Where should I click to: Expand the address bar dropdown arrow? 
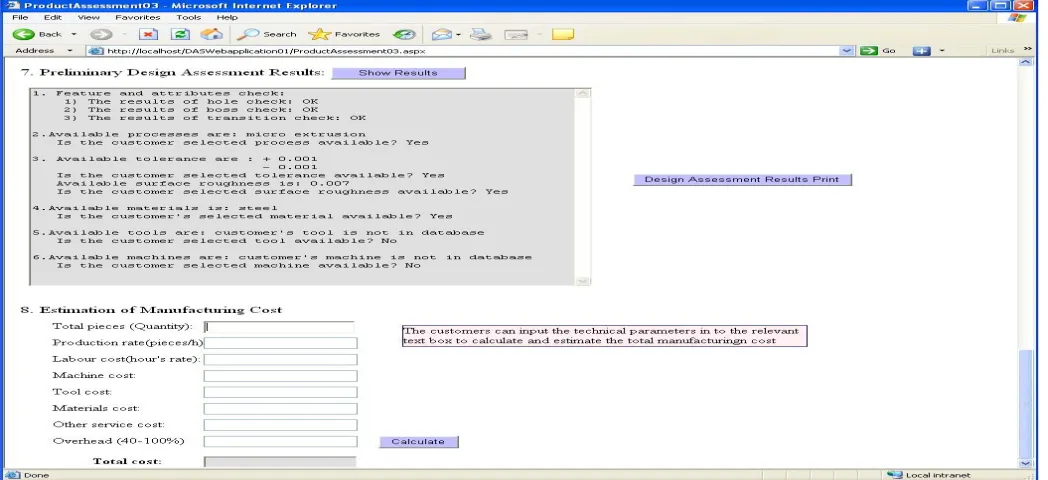tap(847, 51)
